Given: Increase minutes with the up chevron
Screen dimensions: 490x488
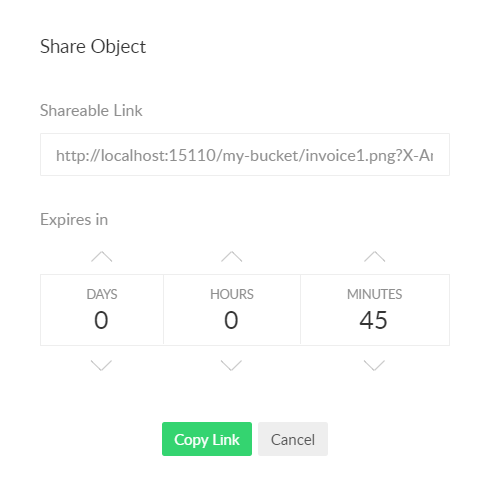Looking at the screenshot, I should tap(375, 257).
